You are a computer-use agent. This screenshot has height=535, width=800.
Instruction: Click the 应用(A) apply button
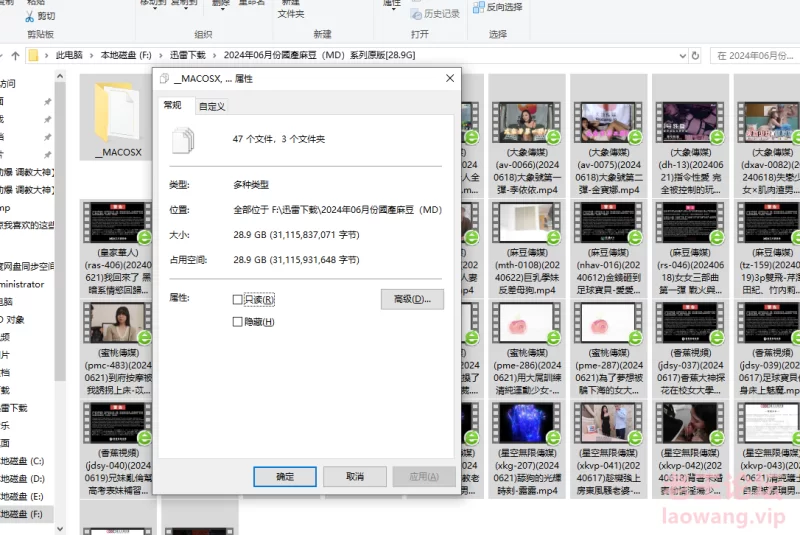pyautogui.click(x=424, y=477)
